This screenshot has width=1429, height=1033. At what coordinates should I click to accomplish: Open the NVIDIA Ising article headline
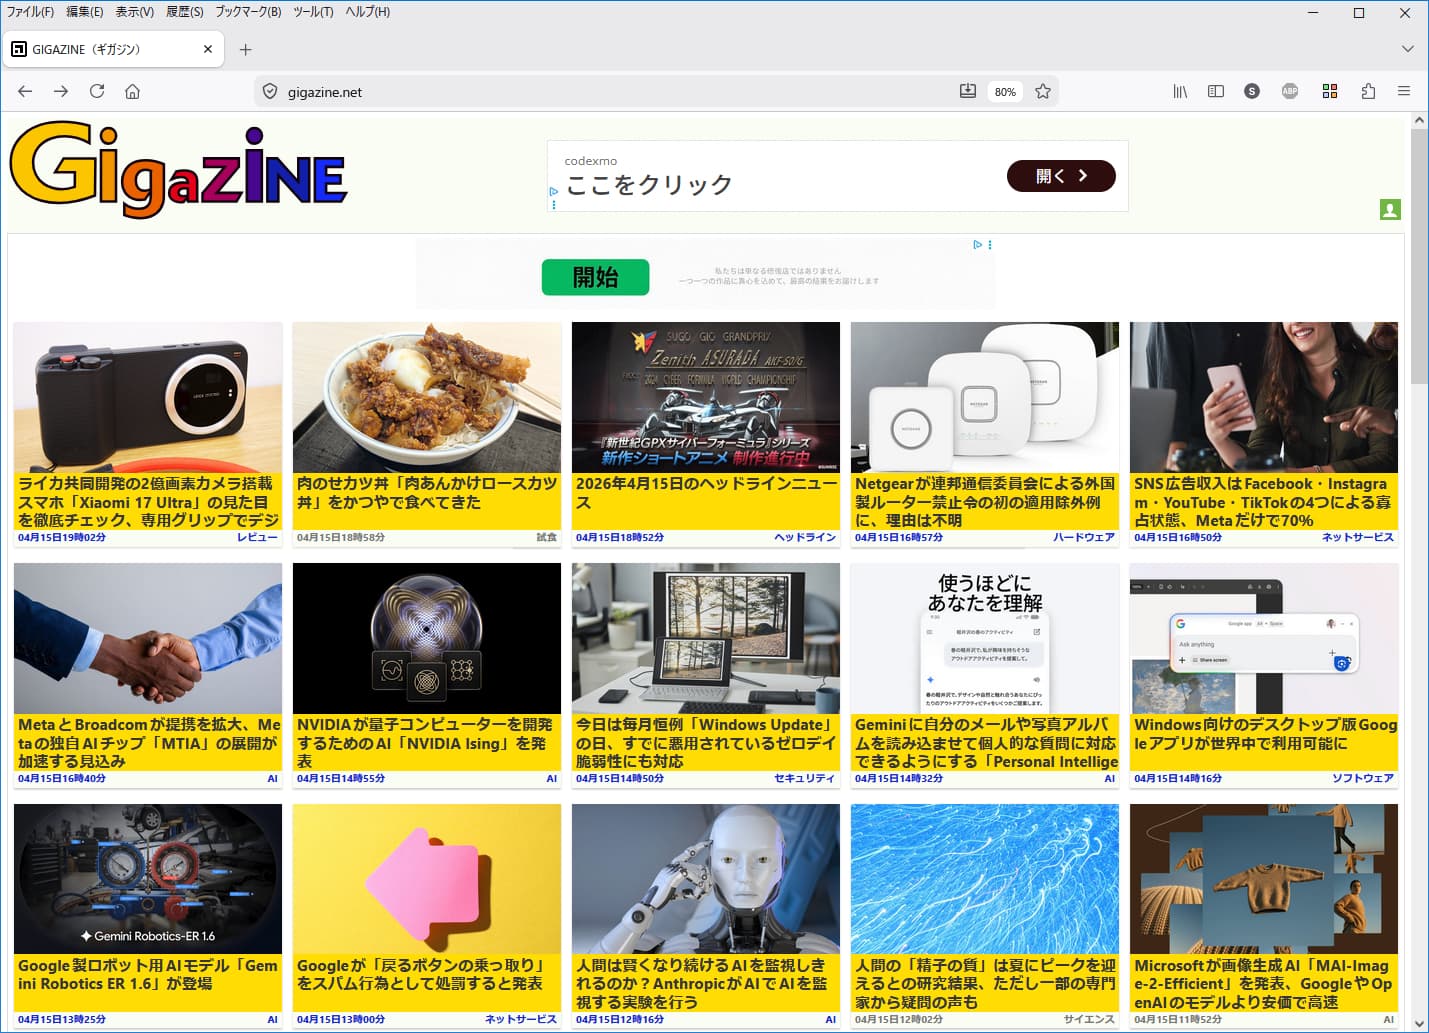pos(425,742)
